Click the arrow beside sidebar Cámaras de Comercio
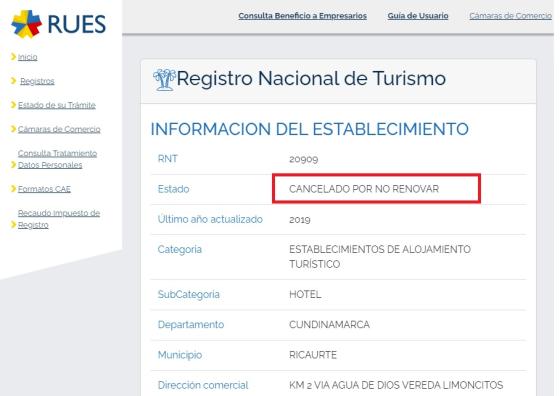The height and width of the screenshot is (396, 560). 14,129
